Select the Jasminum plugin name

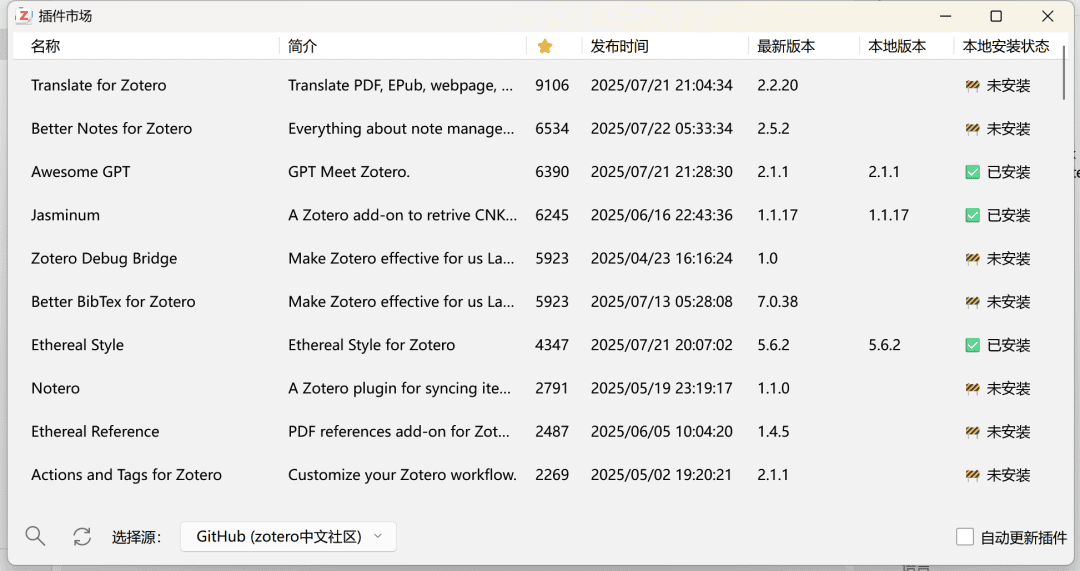tap(65, 216)
